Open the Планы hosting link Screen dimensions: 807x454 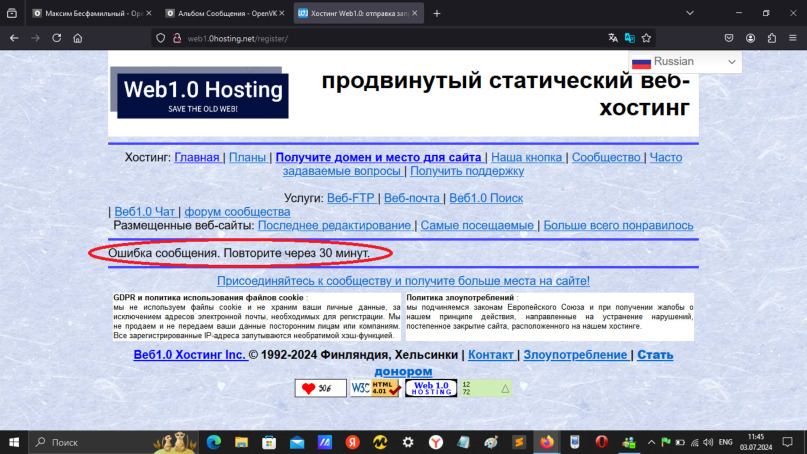(247, 157)
